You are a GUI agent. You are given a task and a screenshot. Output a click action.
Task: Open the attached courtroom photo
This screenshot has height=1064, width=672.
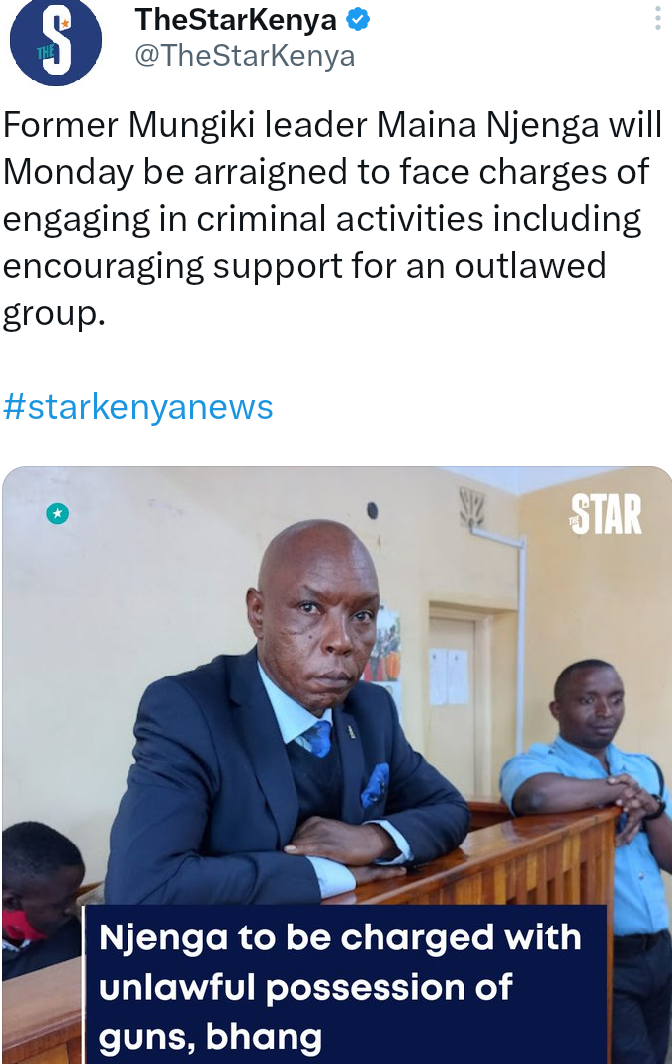pos(337,765)
